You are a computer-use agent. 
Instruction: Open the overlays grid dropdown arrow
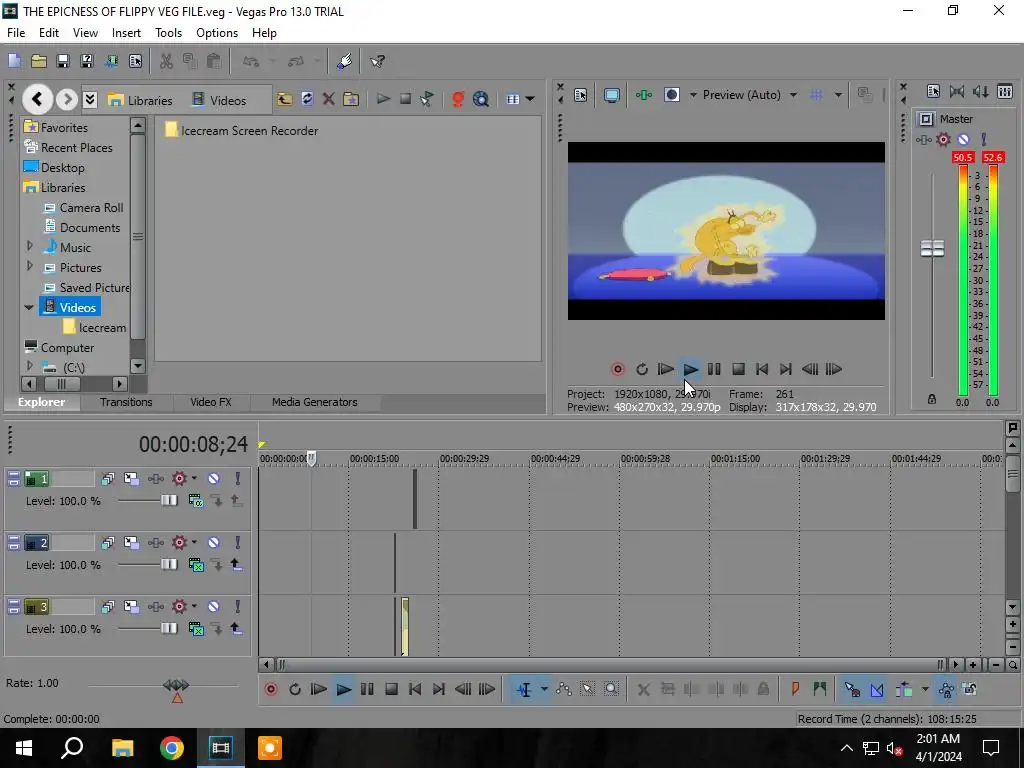838,95
